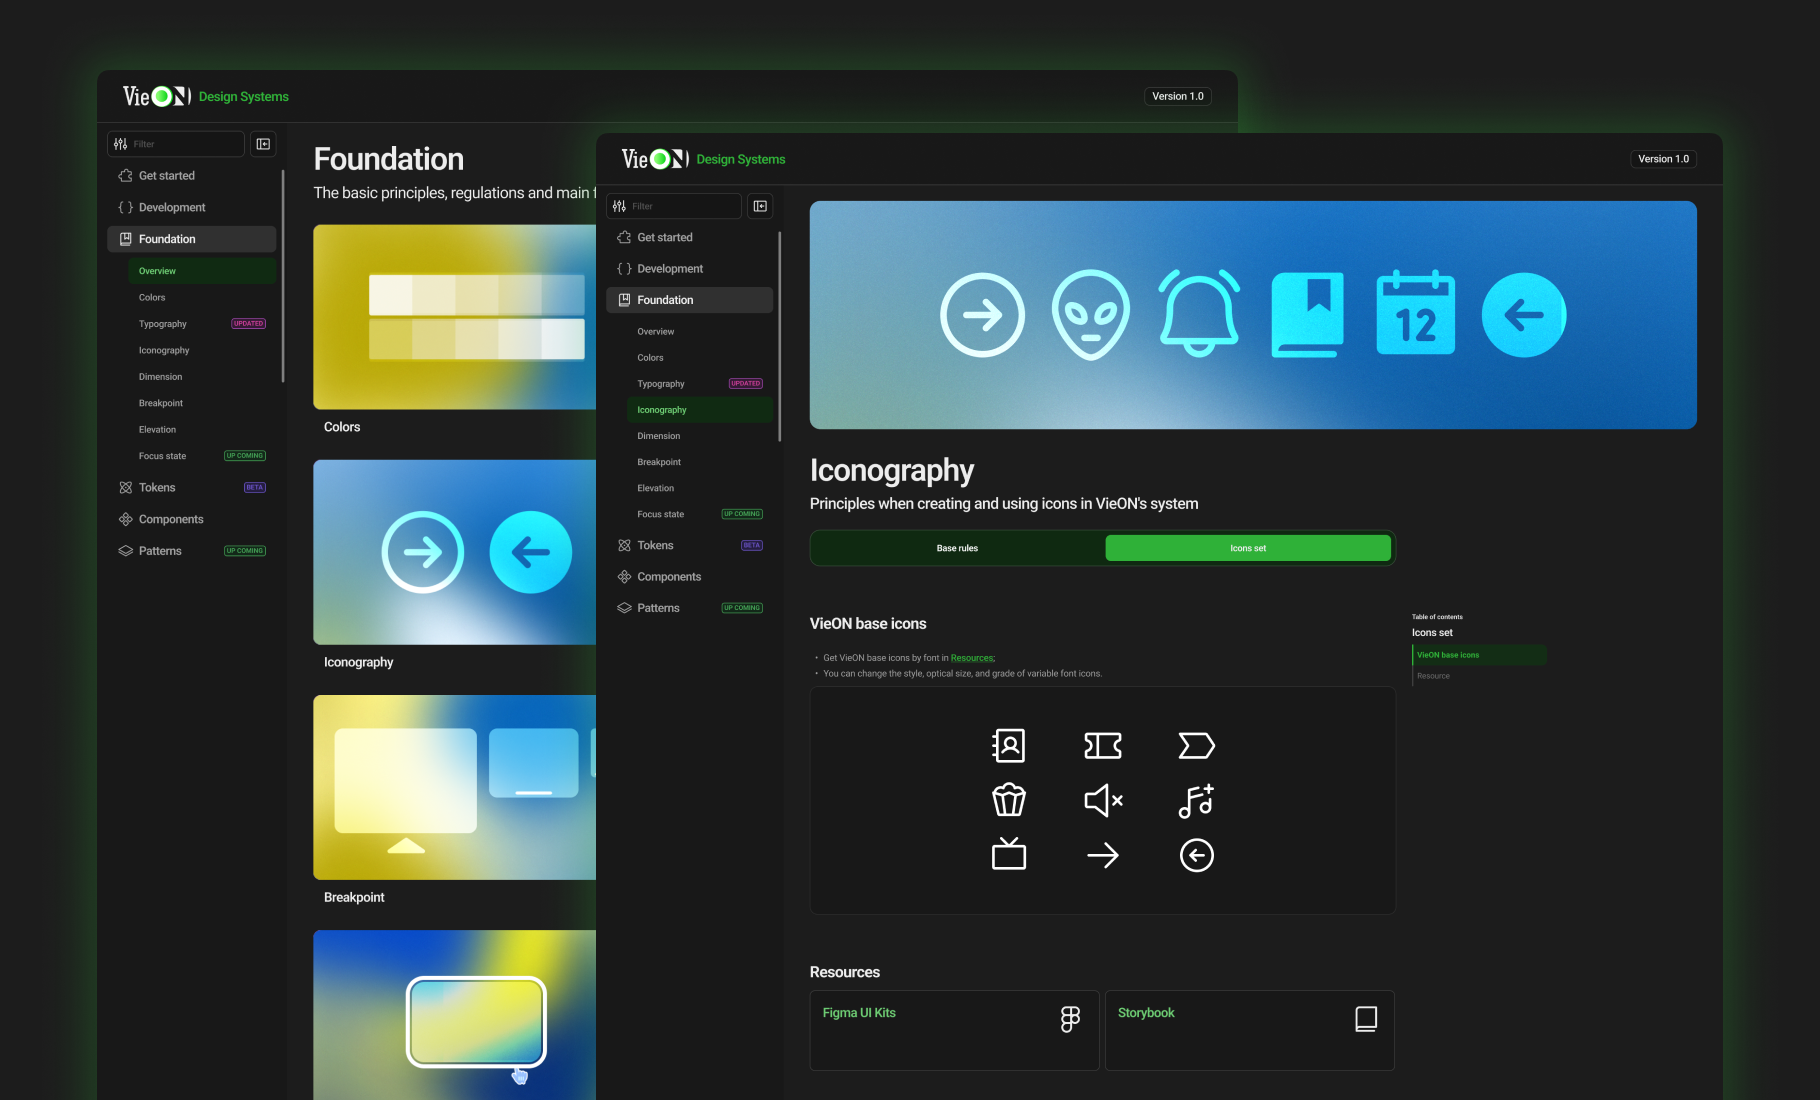The image size is (1820, 1100).
Task: Select Iconography in front sidebar
Action: (x=699, y=409)
